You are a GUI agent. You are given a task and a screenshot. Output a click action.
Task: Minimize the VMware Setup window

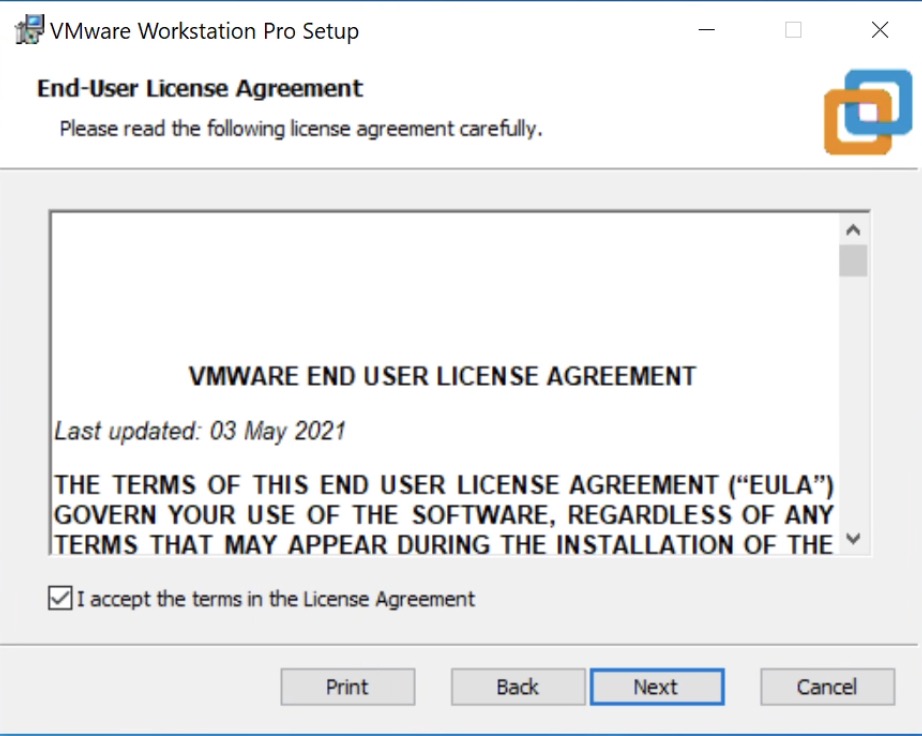coord(707,30)
